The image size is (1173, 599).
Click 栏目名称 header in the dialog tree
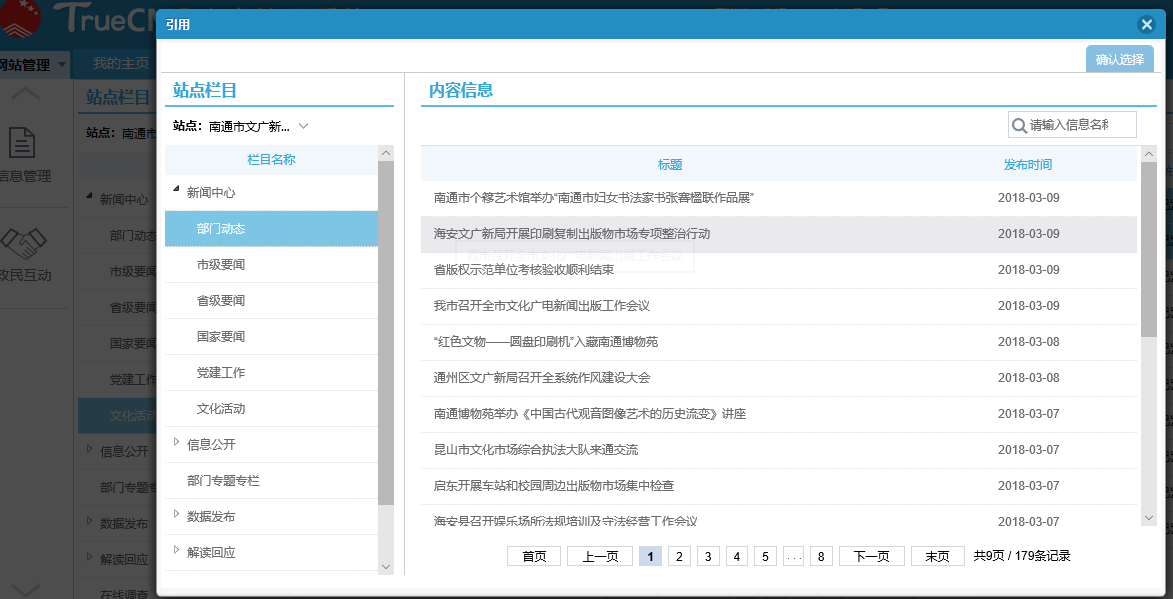tap(272, 159)
